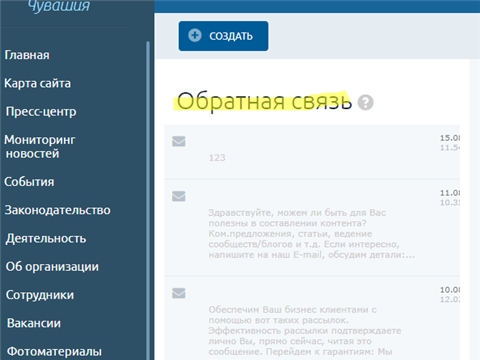The height and width of the screenshot is (360, 480).
Task: Select Мониторинг новостей menu item
Action: pyautogui.click(x=40, y=147)
